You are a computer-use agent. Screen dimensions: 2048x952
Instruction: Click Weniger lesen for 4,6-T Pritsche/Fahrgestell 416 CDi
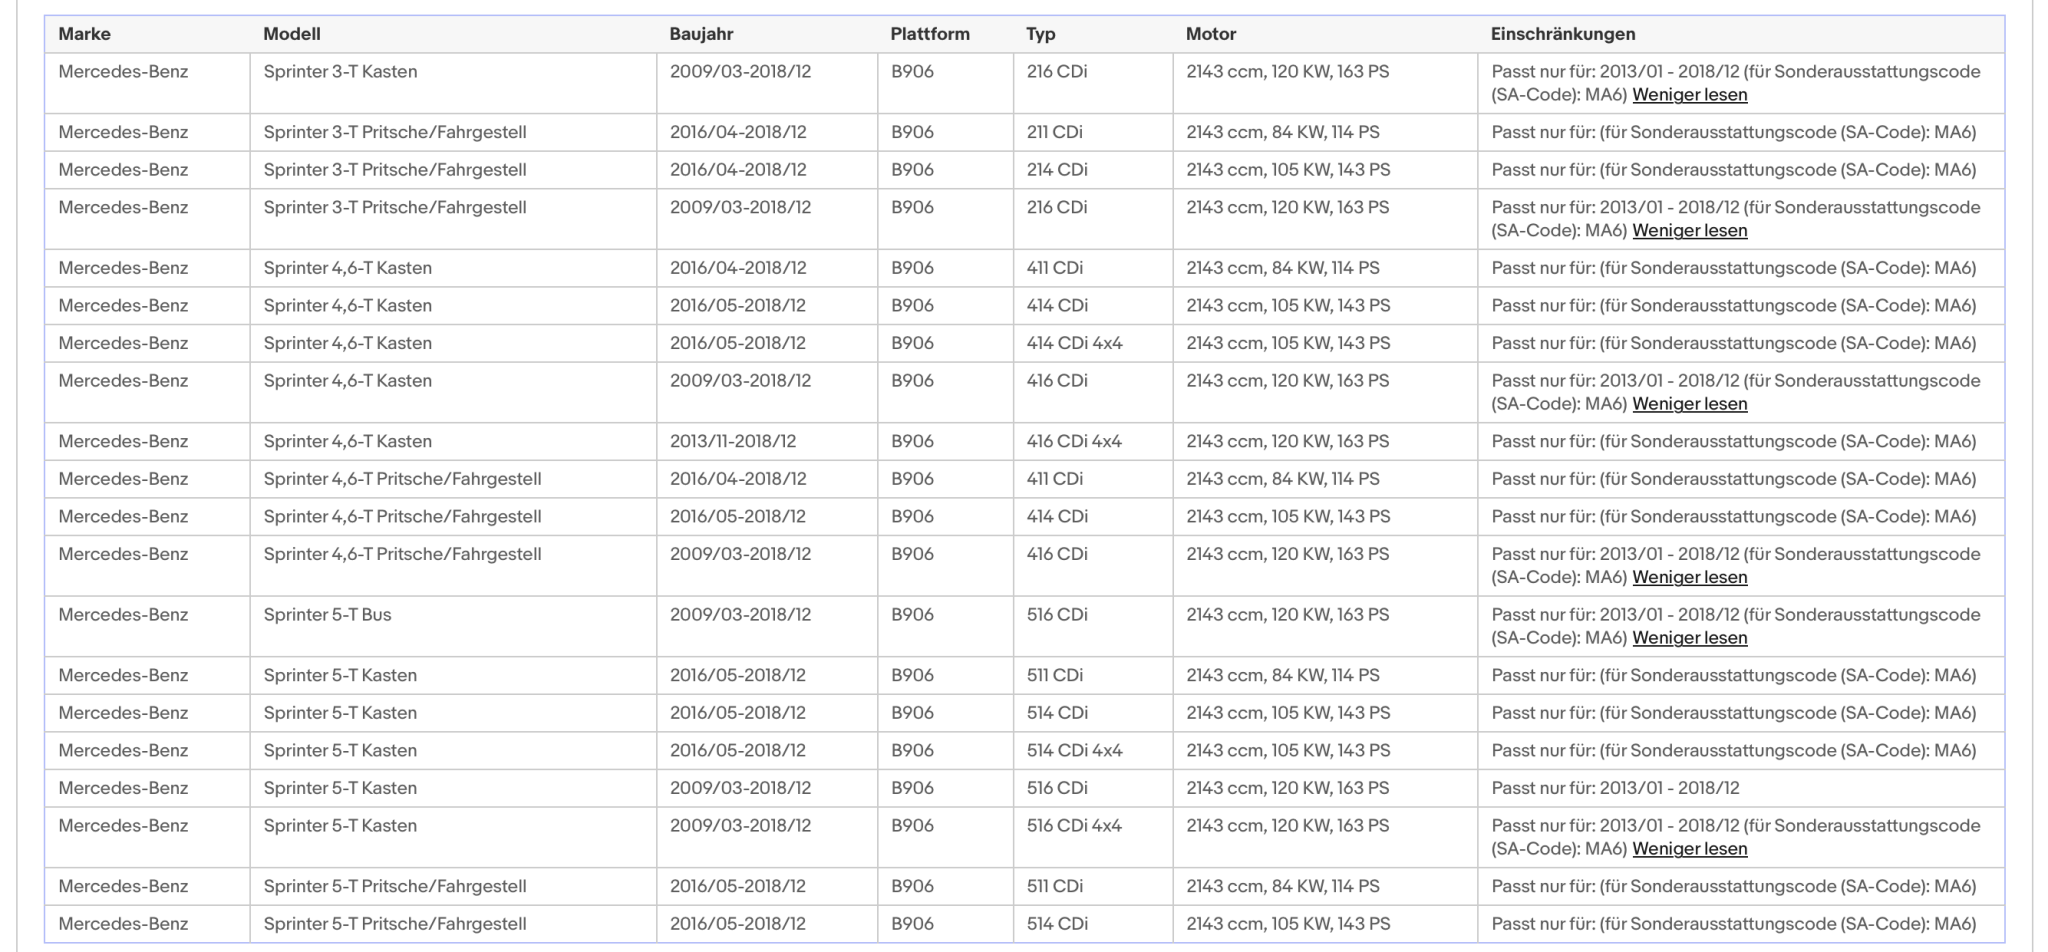1689,577
